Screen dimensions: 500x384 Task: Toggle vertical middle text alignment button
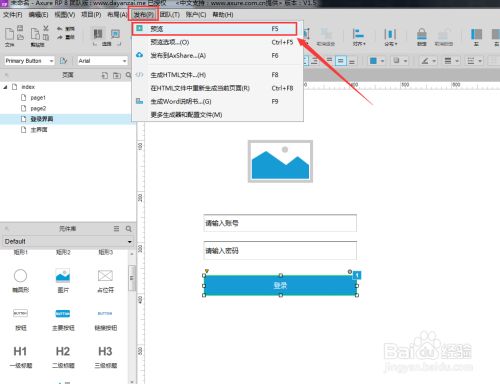pos(340,61)
